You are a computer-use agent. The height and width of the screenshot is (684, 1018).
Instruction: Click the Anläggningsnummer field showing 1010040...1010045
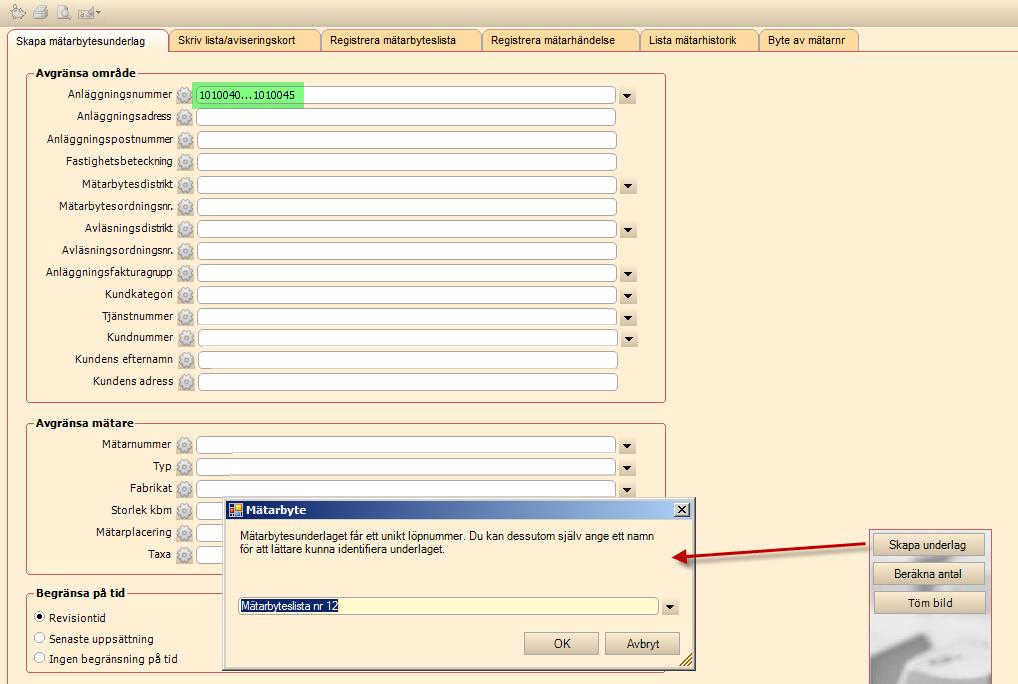[405, 95]
